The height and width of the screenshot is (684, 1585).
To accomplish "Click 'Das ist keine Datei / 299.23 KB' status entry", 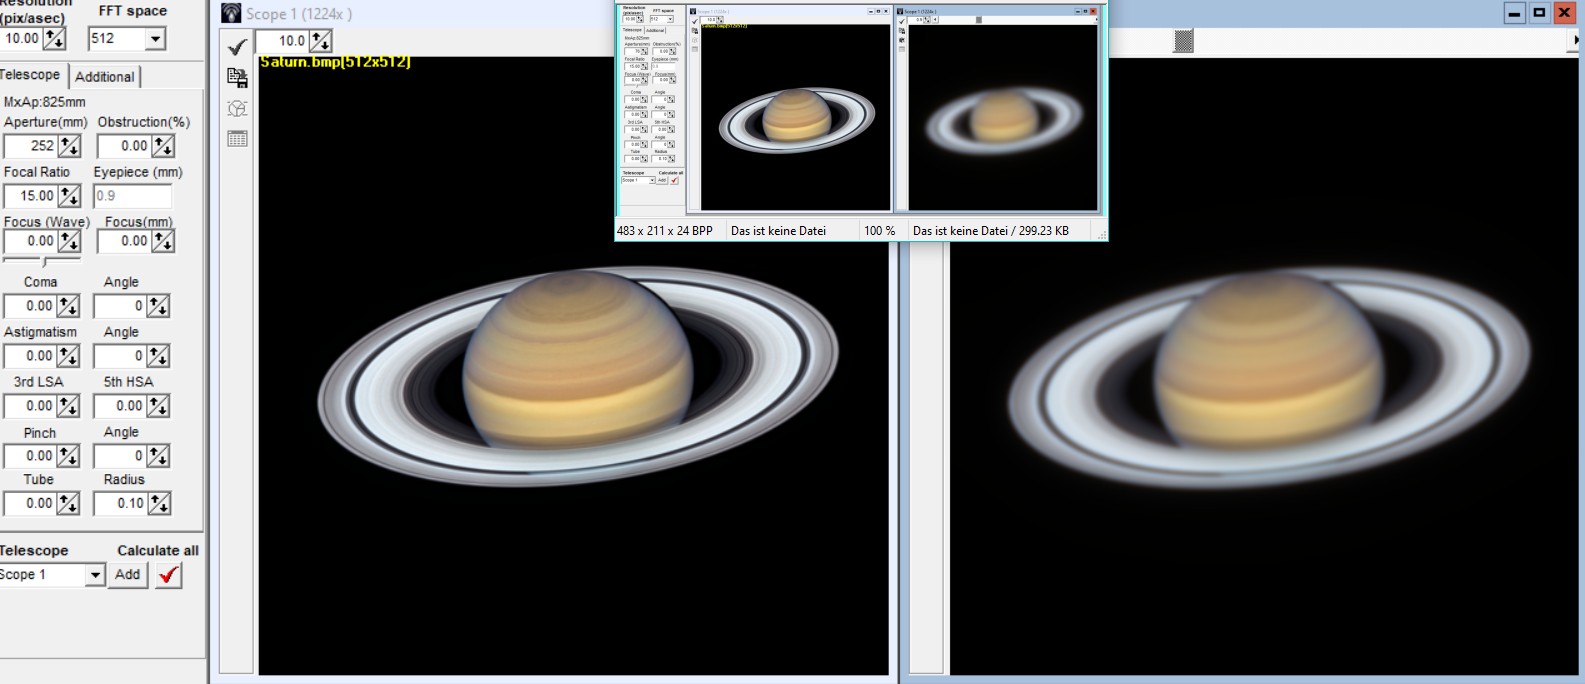I will (991, 231).
